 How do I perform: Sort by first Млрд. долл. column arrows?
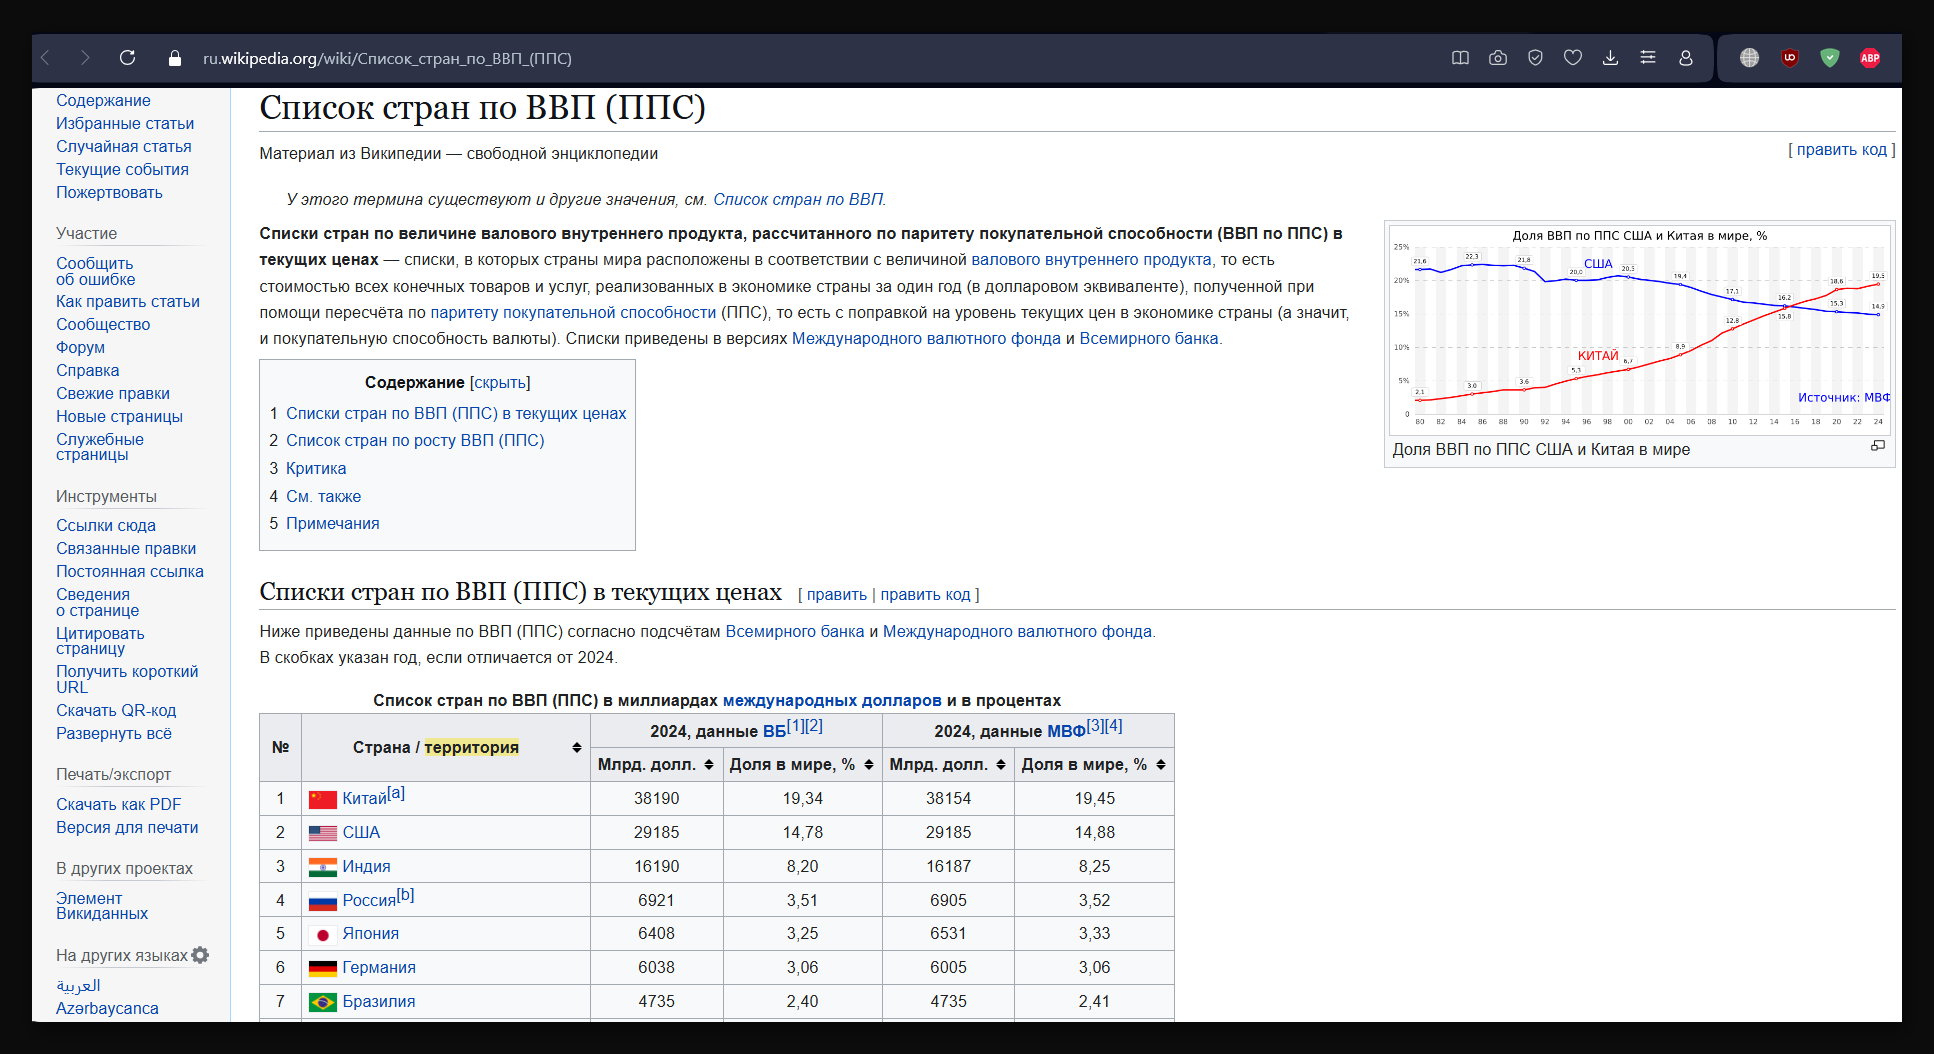(x=708, y=765)
